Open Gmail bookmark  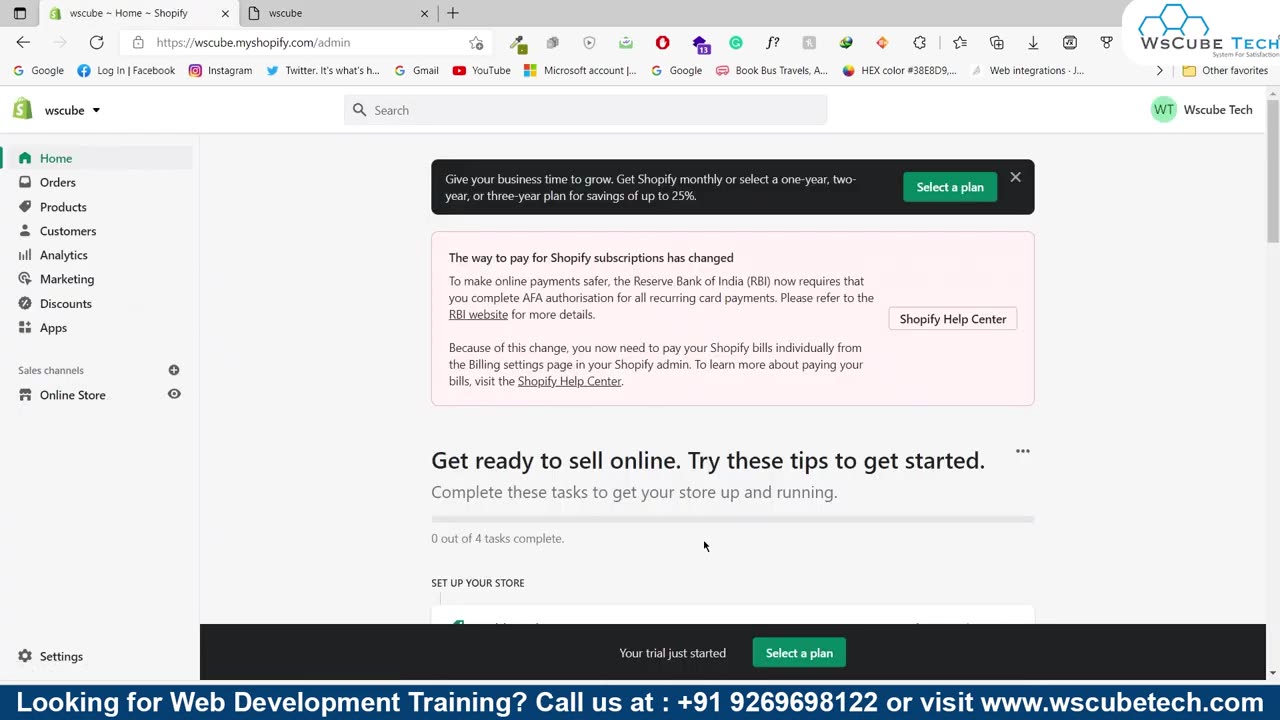[x=416, y=71]
